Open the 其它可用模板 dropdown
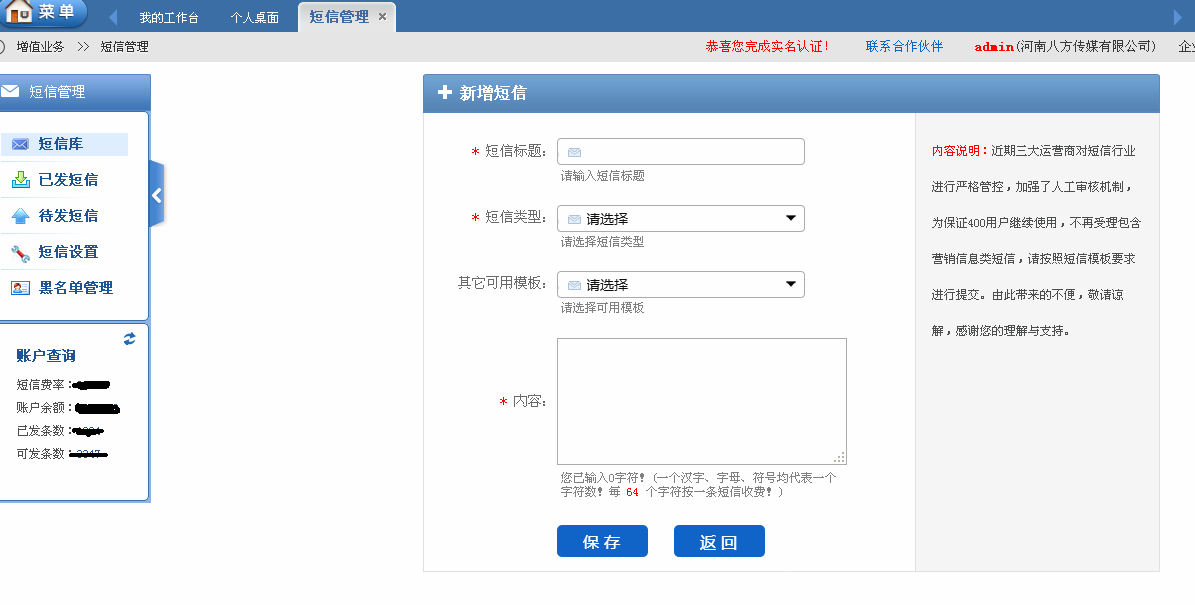Viewport: 1195px width, 605px height. click(681, 285)
